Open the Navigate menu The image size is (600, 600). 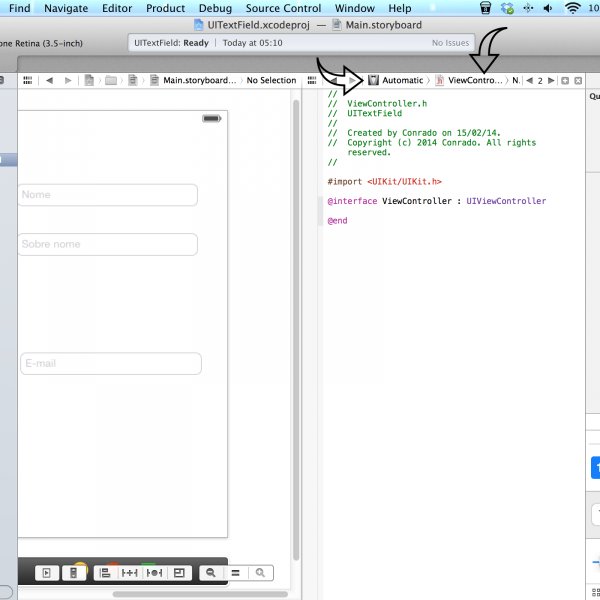pos(66,8)
